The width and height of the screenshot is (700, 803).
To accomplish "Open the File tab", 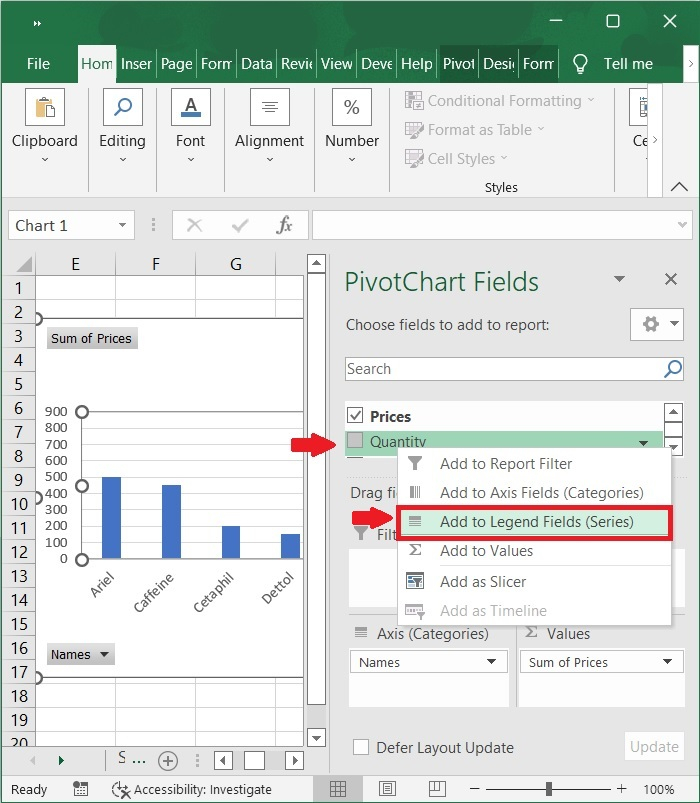I will [x=38, y=64].
